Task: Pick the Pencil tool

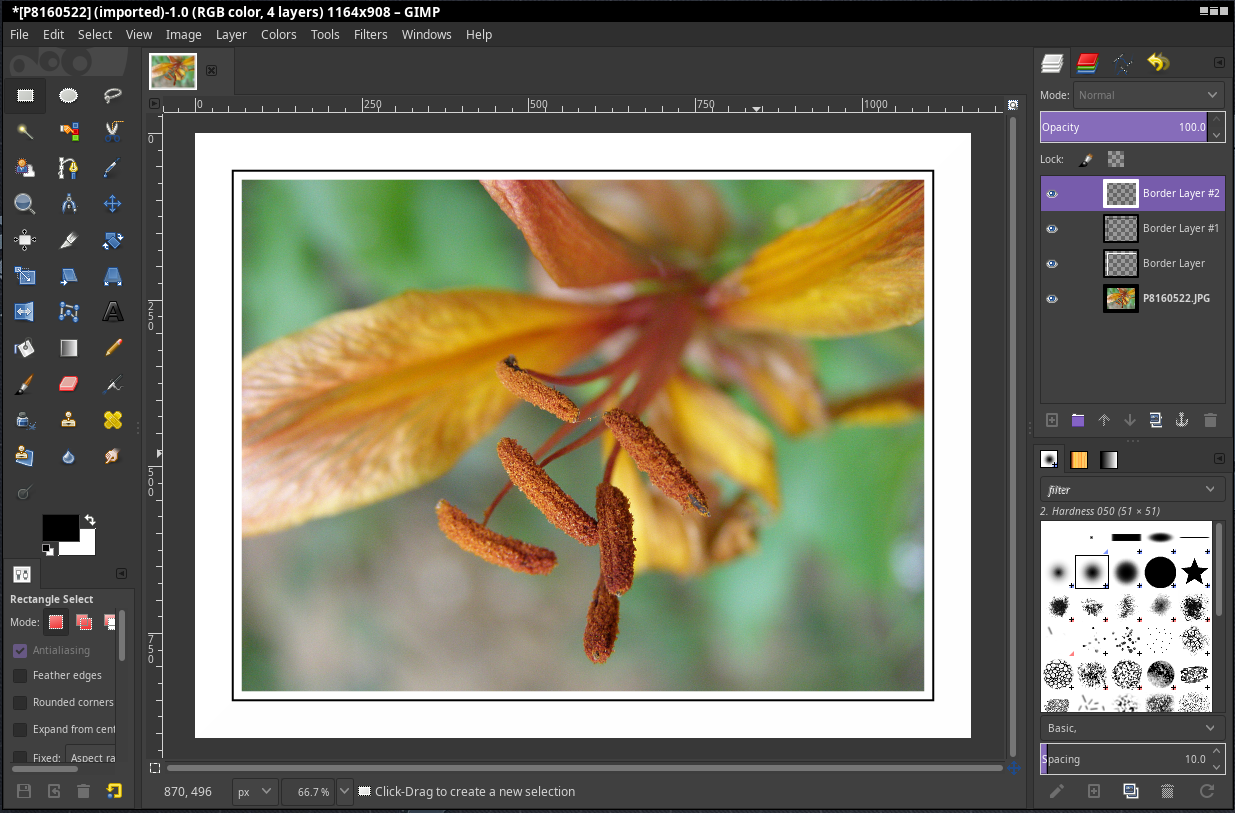Action: click(x=112, y=348)
